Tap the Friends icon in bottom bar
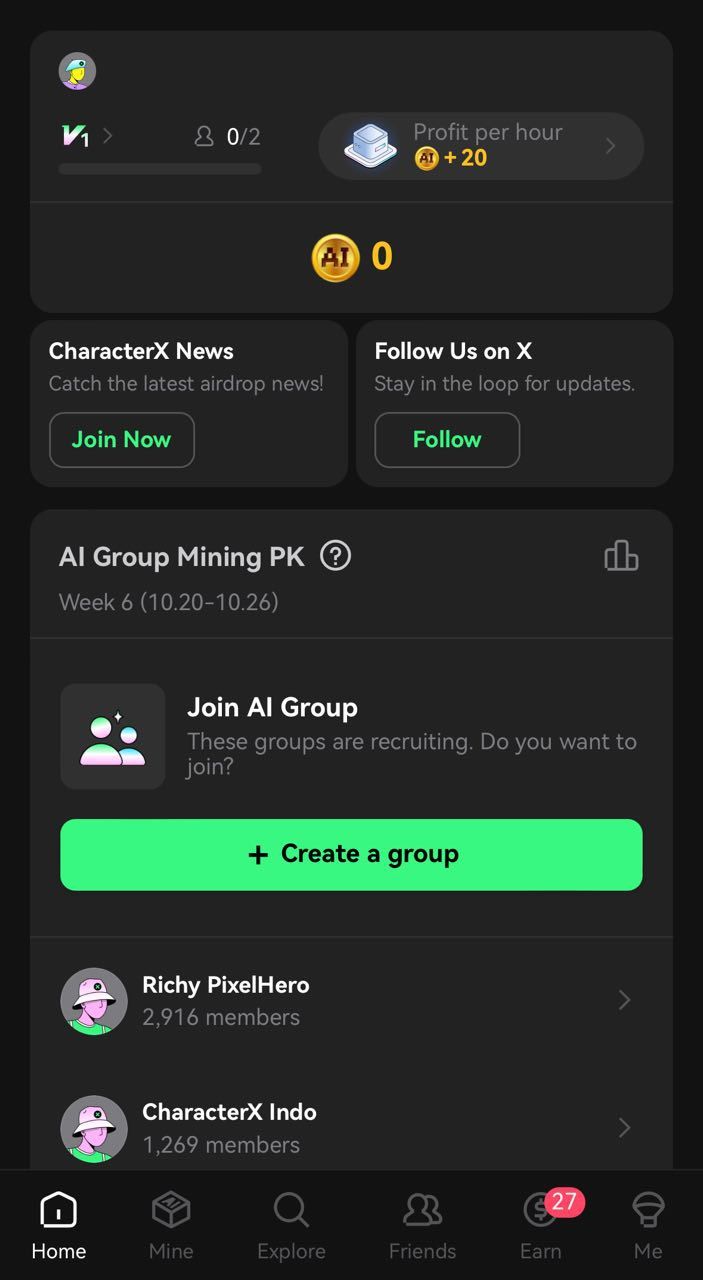 point(422,1211)
